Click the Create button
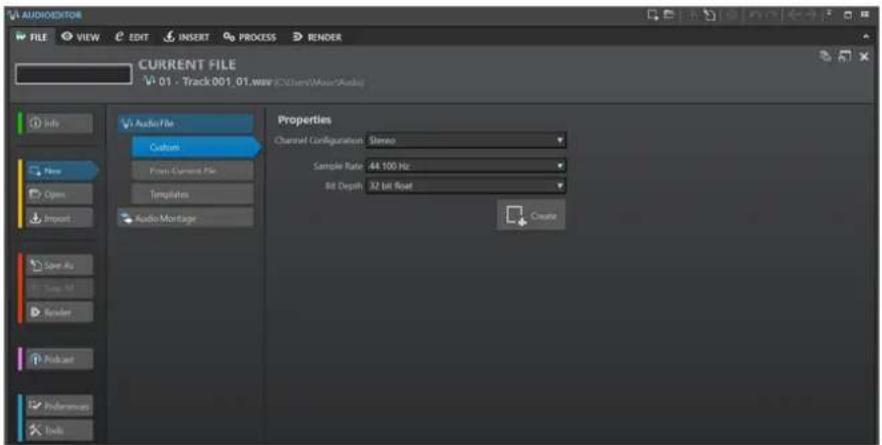This screenshot has width=882, height=445. click(x=531, y=215)
